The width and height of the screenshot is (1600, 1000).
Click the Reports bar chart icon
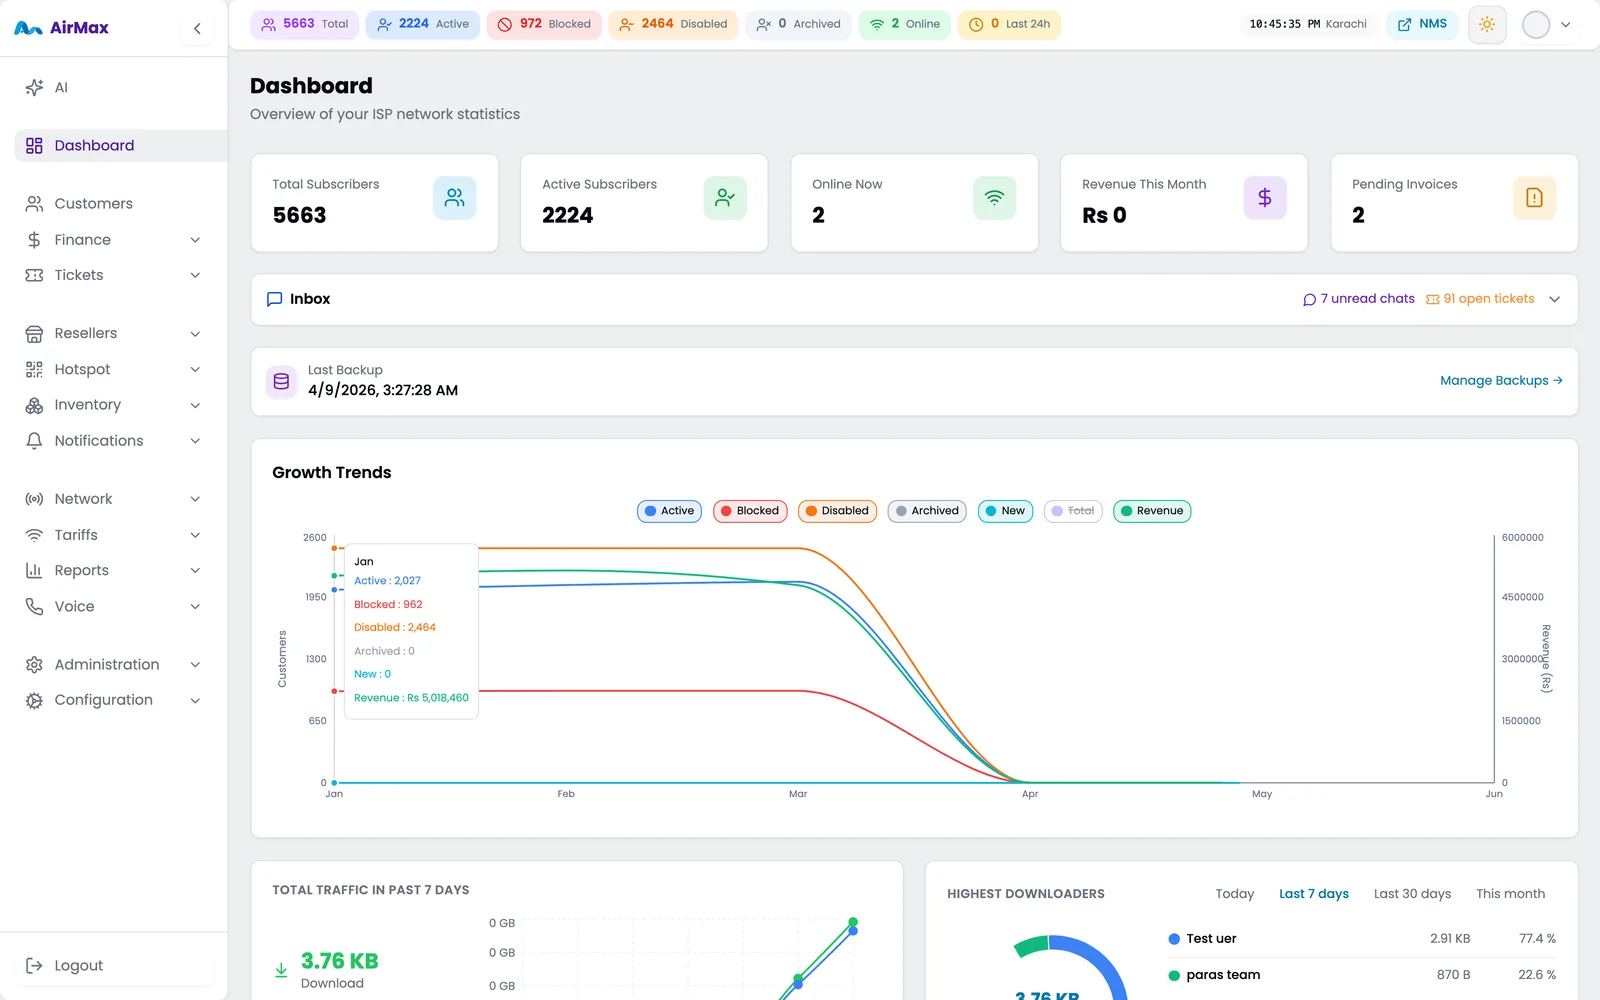tap(34, 570)
